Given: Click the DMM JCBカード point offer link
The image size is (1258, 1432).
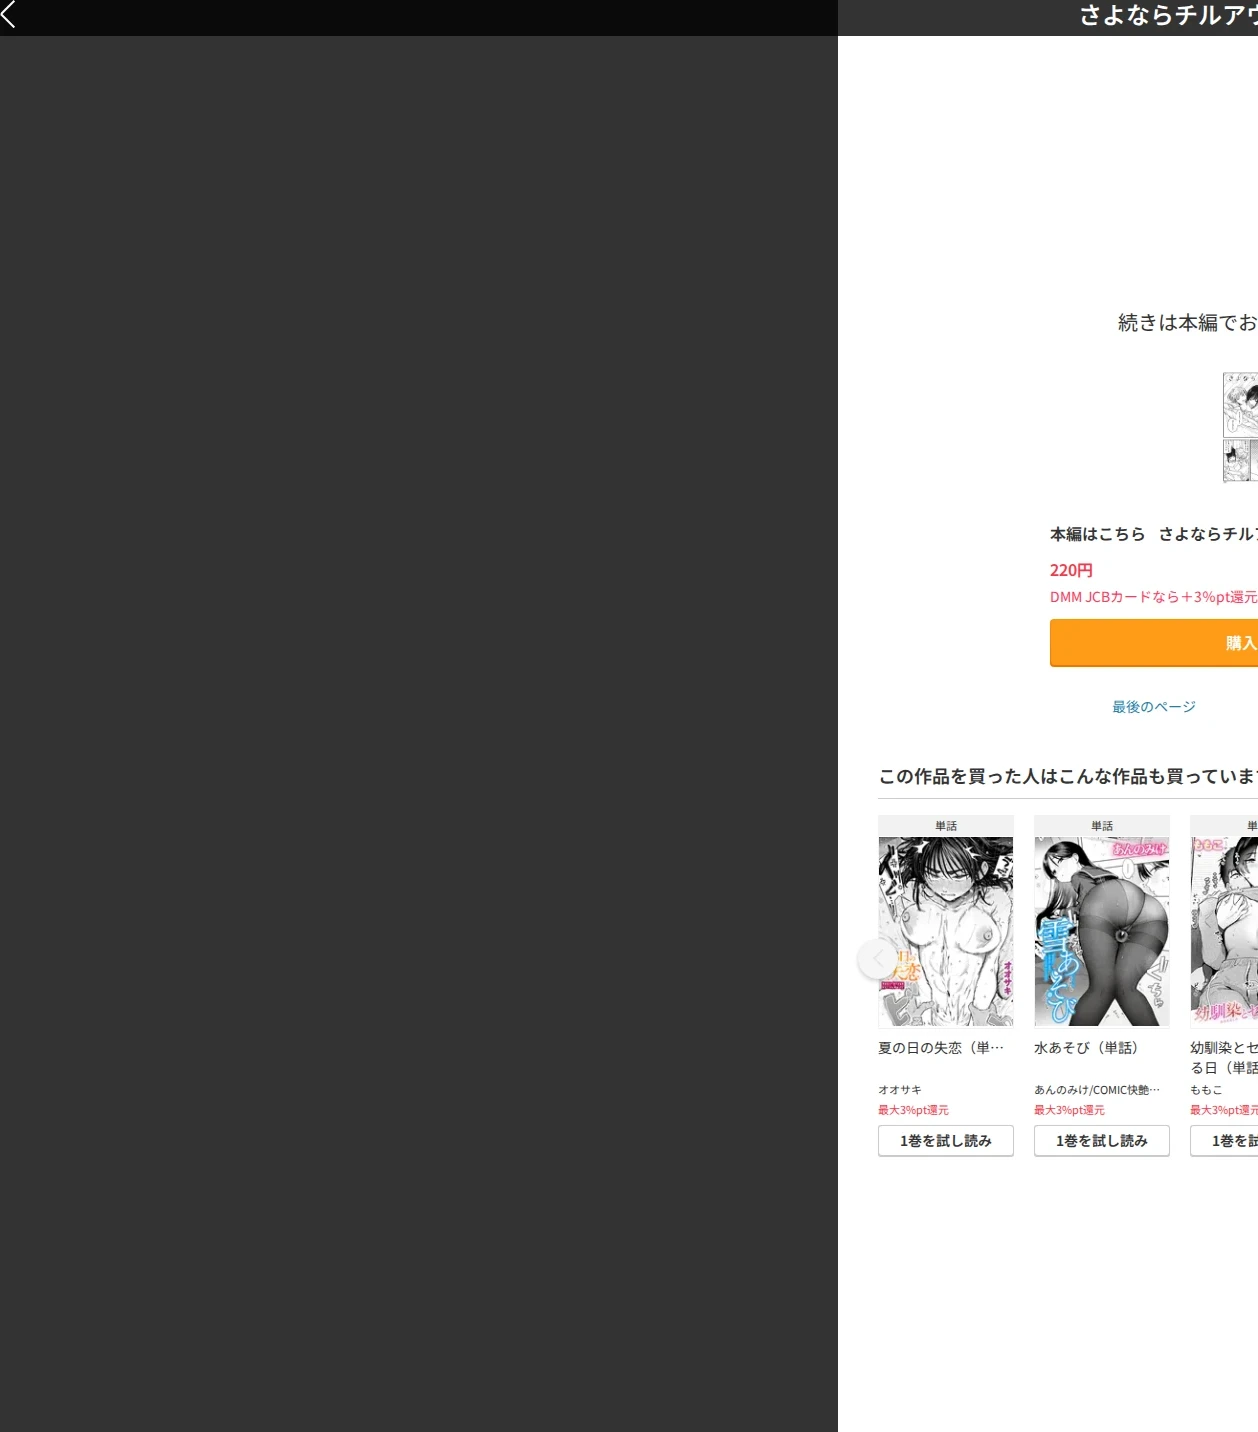Looking at the screenshot, I should [x=1154, y=597].
